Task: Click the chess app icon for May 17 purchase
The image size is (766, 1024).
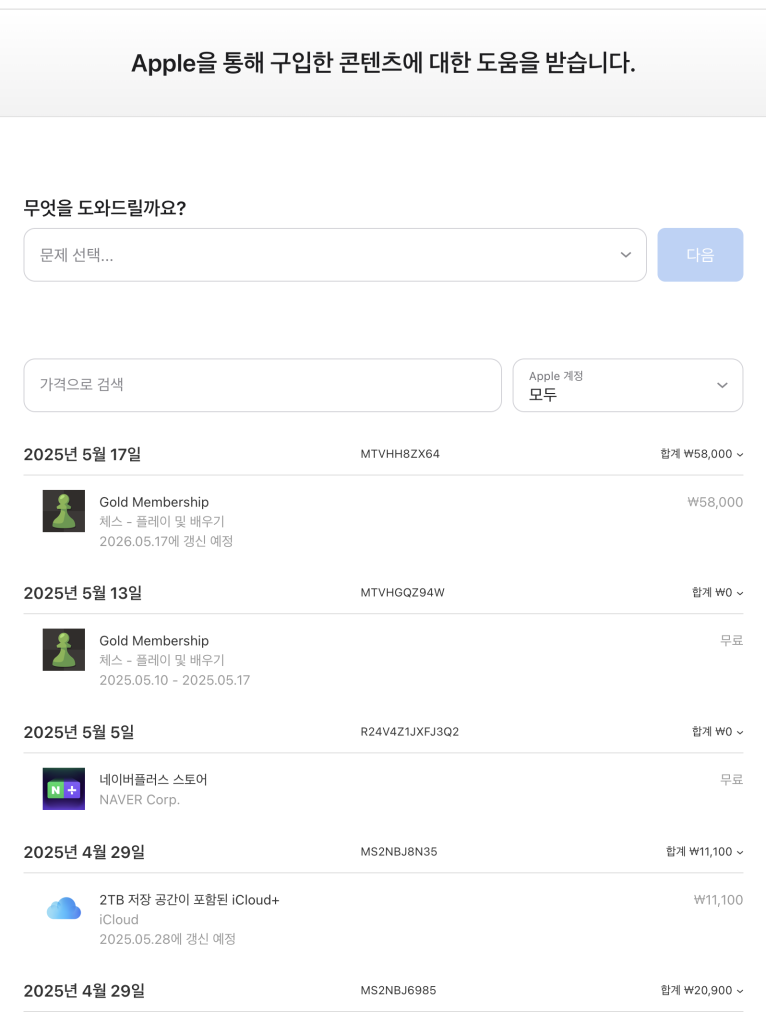Action: pyautogui.click(x=64, y=511)
